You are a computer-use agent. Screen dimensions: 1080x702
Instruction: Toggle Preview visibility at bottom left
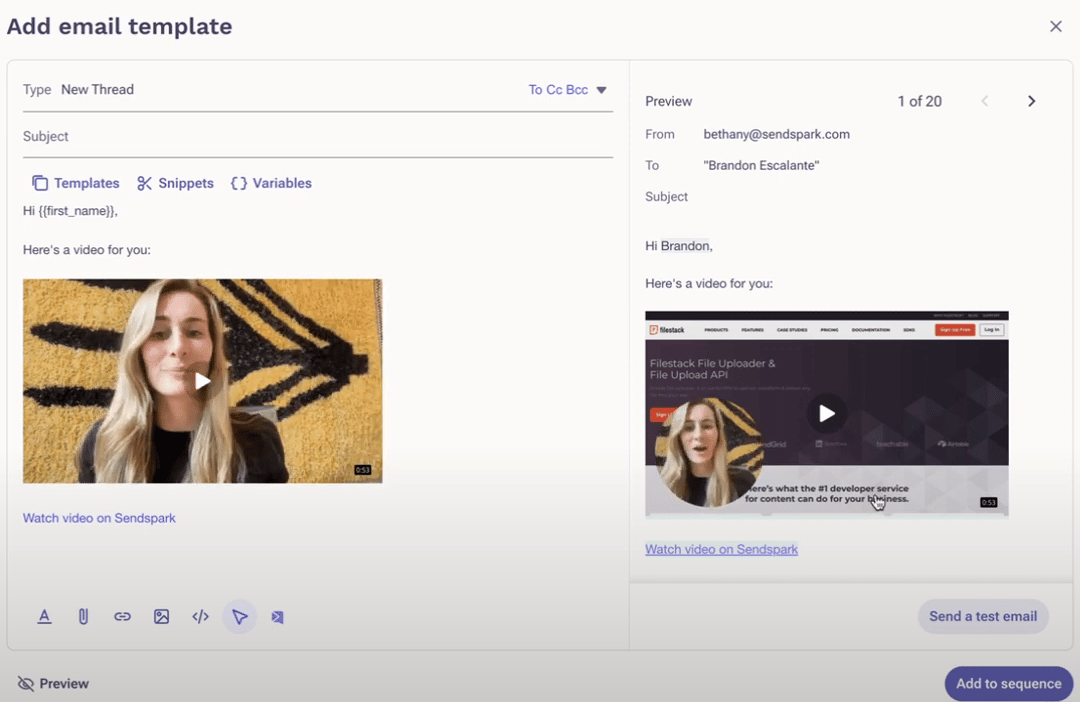[53, 683]
